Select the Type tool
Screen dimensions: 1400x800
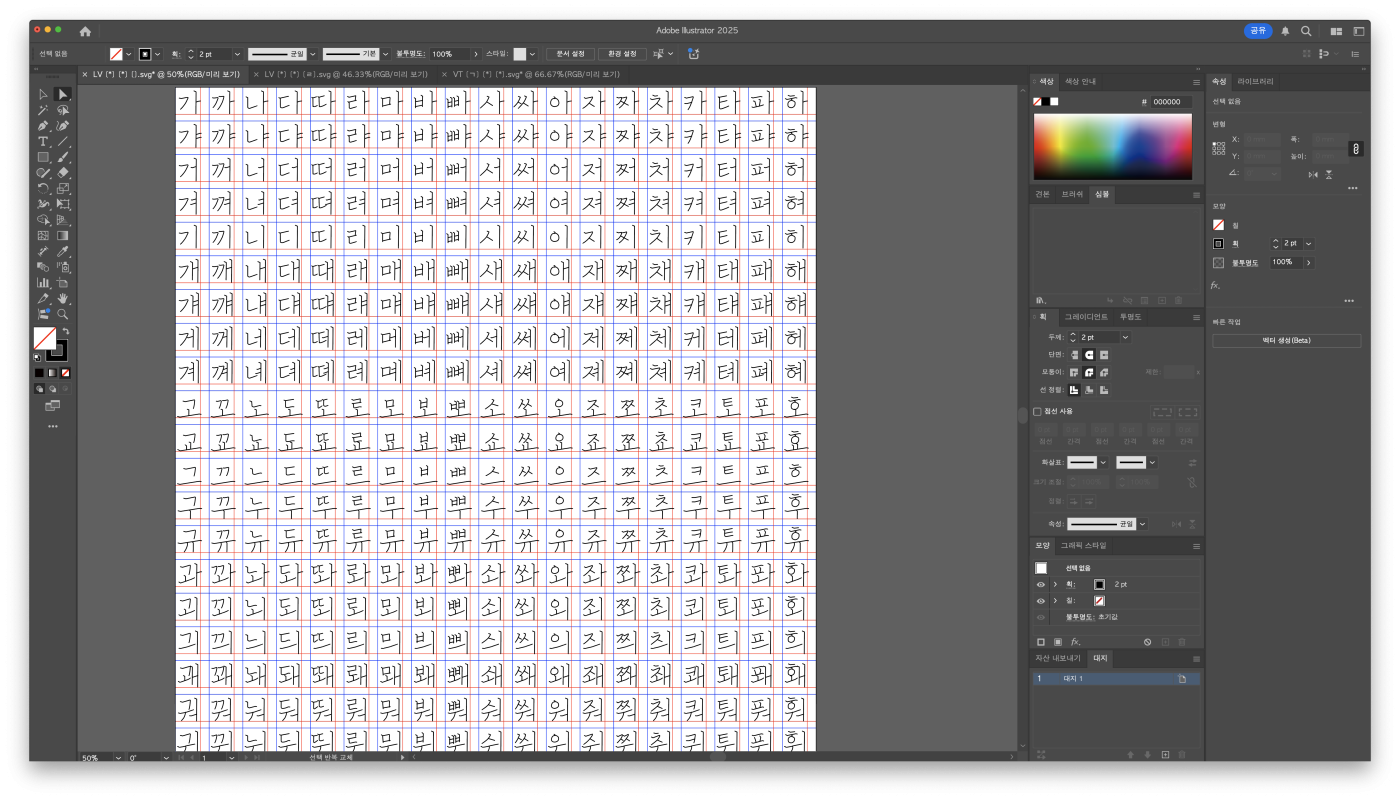[43, 142]
